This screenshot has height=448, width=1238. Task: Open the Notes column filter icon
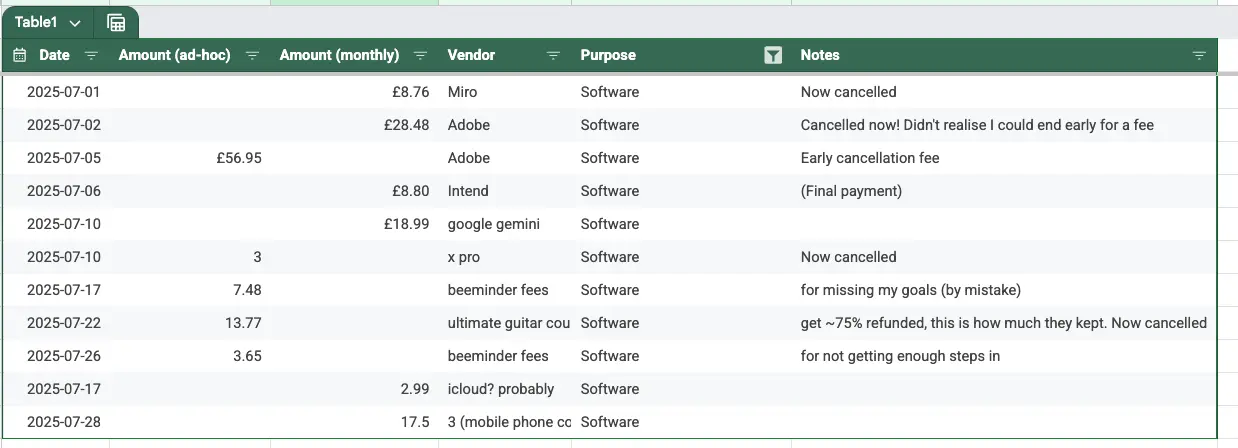click(x=1199, y=55)
